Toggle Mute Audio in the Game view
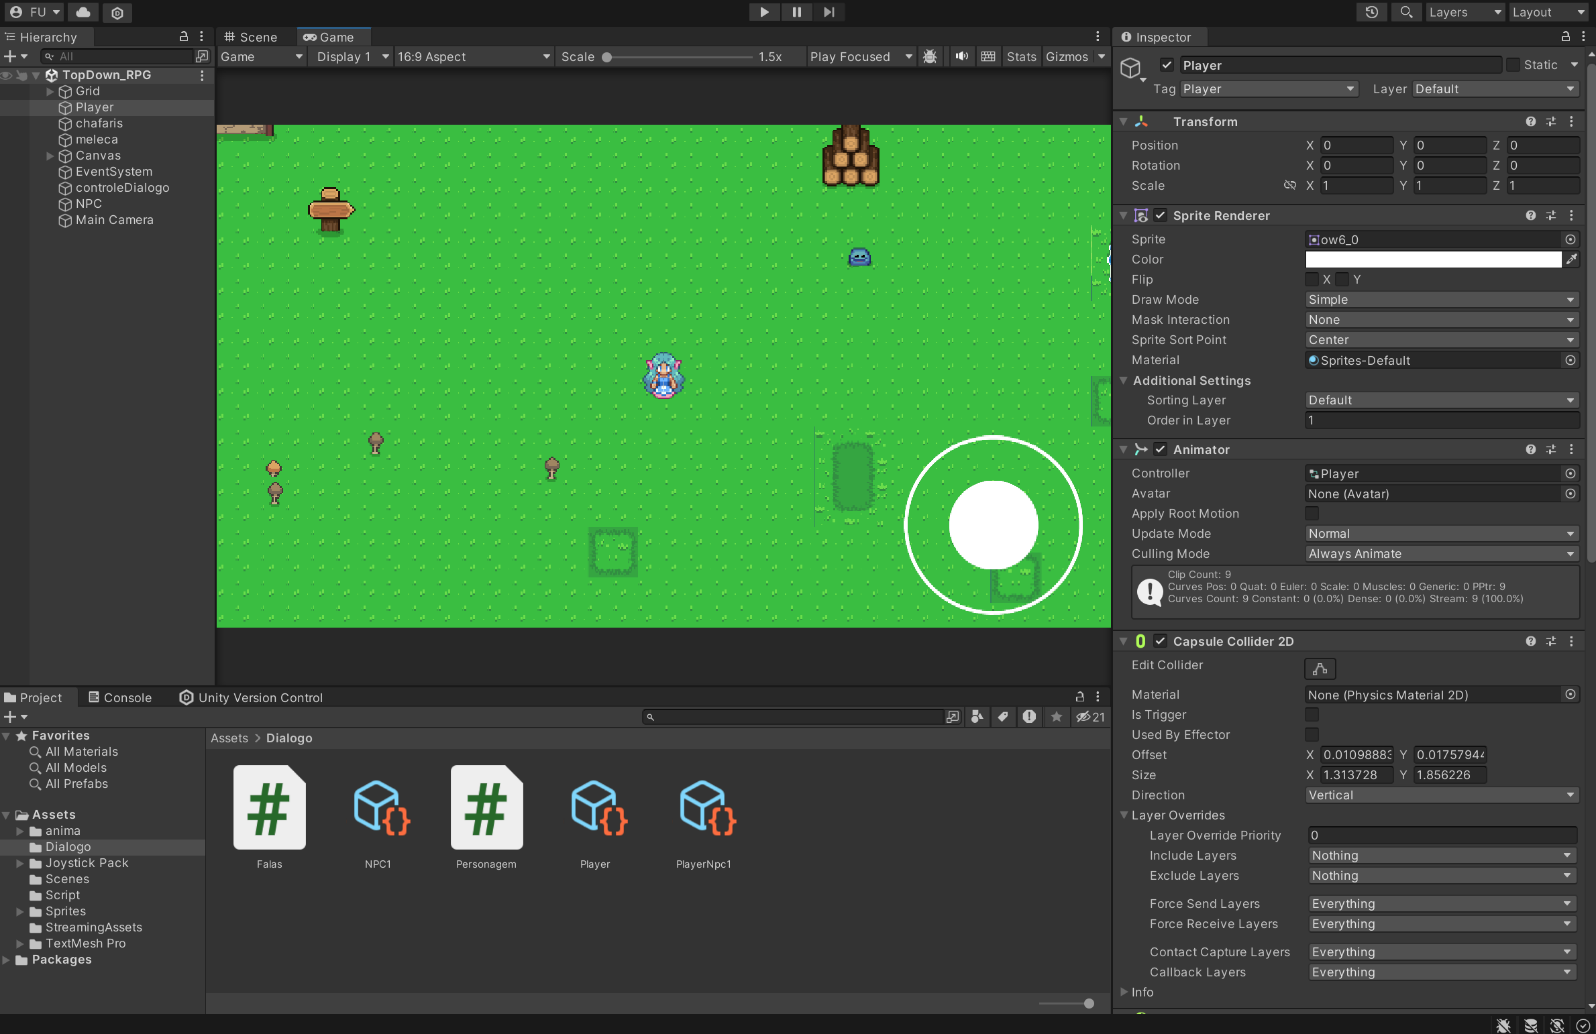Screen dimensions: 1596x1034 click(961, 56)
